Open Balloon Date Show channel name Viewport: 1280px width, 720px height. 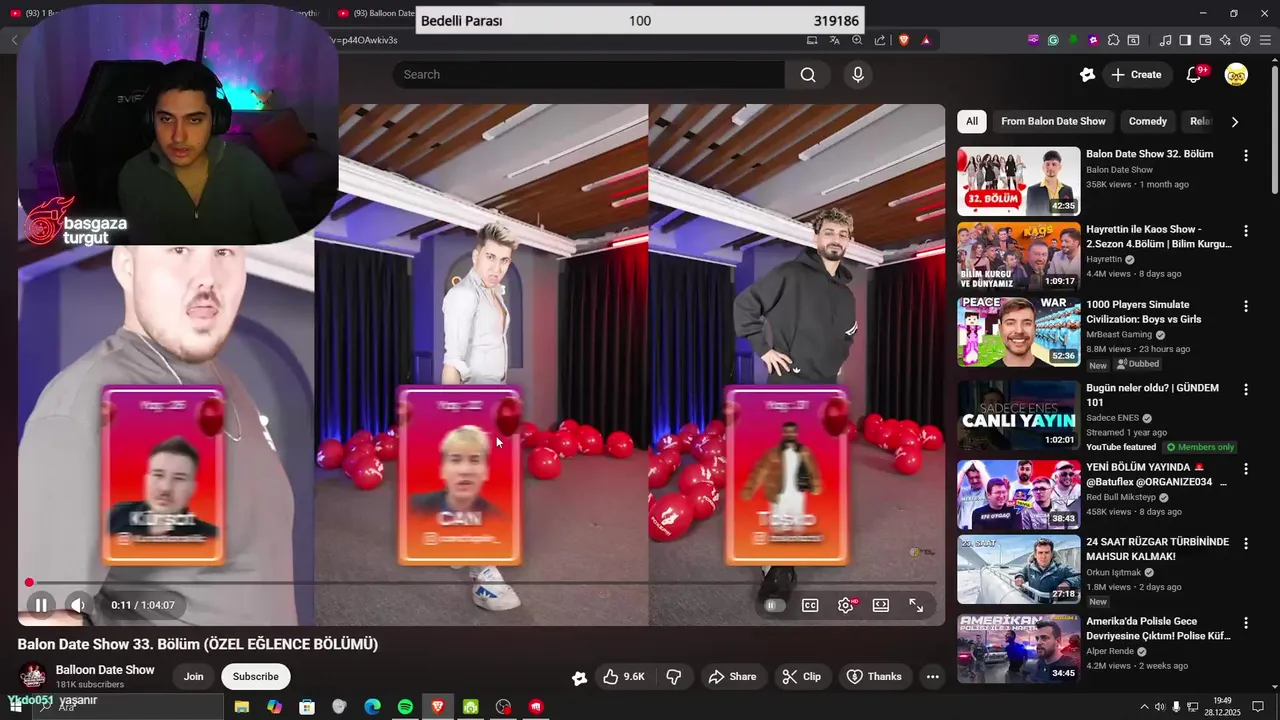[x=105, y=670]
